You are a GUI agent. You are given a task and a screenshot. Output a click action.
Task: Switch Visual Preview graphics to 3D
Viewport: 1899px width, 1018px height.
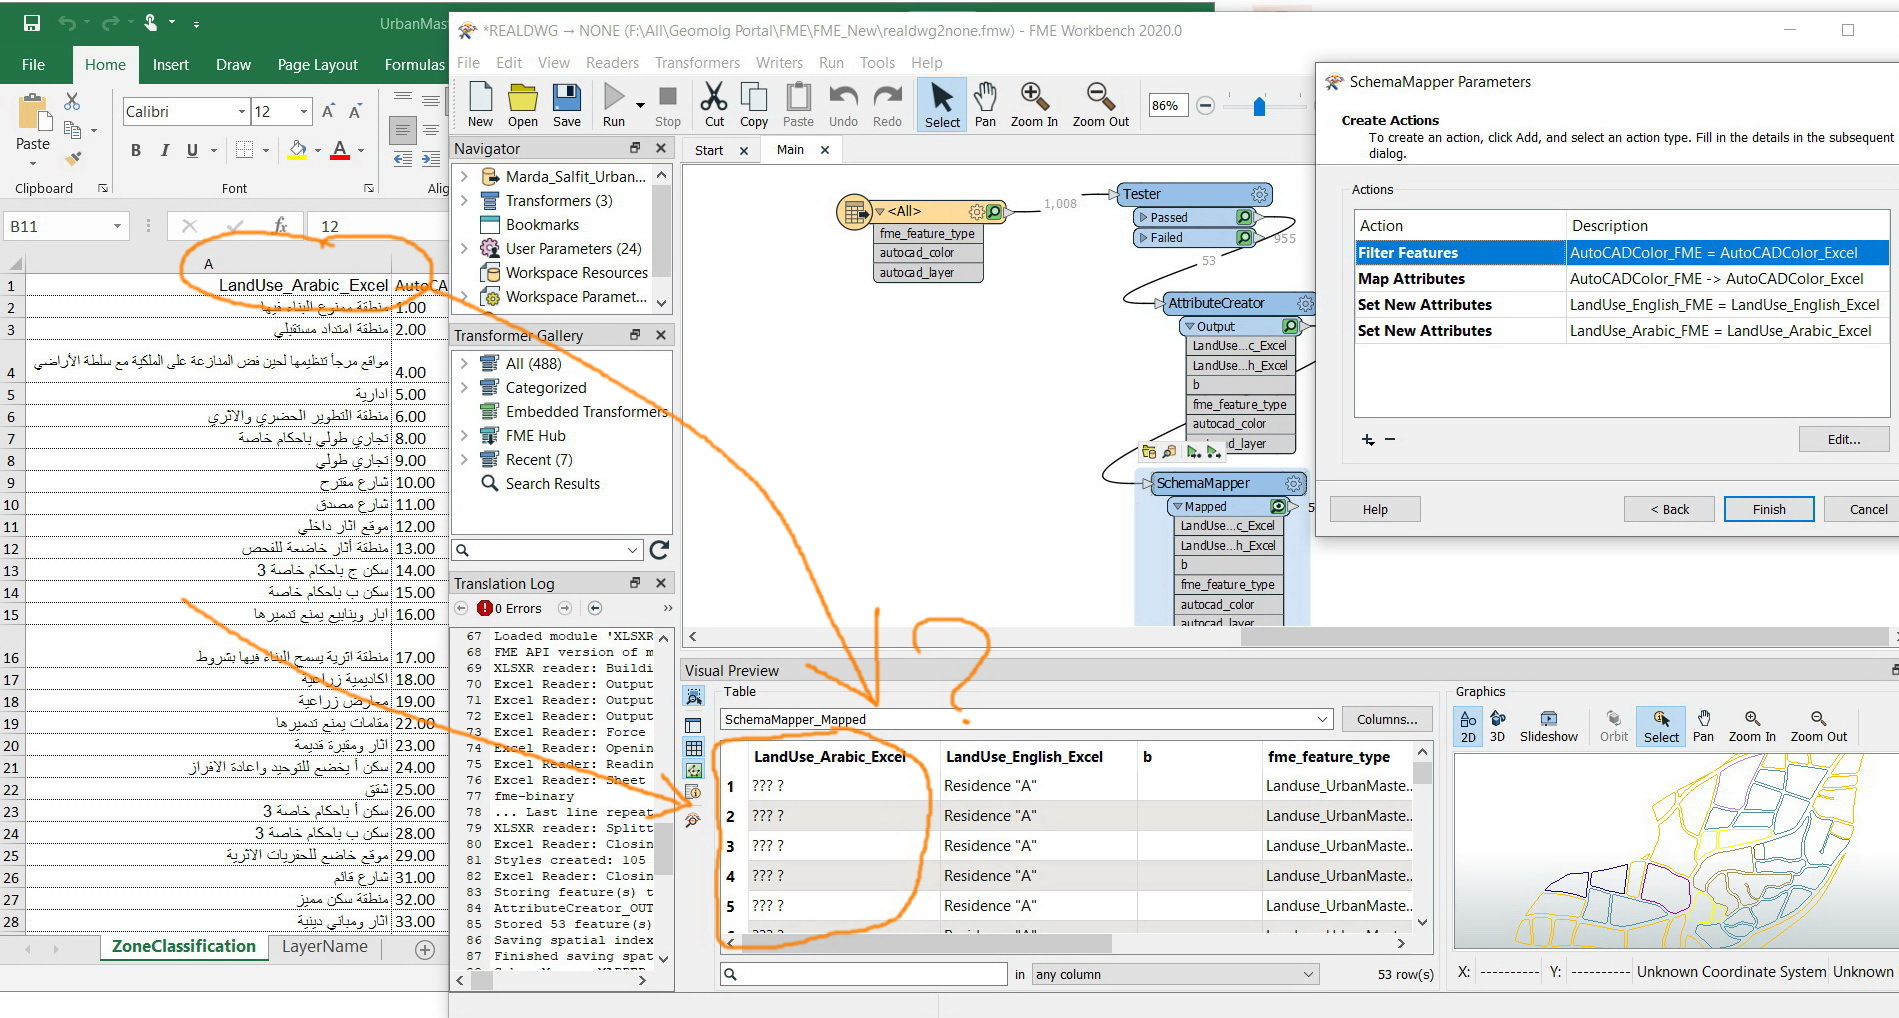coord(1497,726)
